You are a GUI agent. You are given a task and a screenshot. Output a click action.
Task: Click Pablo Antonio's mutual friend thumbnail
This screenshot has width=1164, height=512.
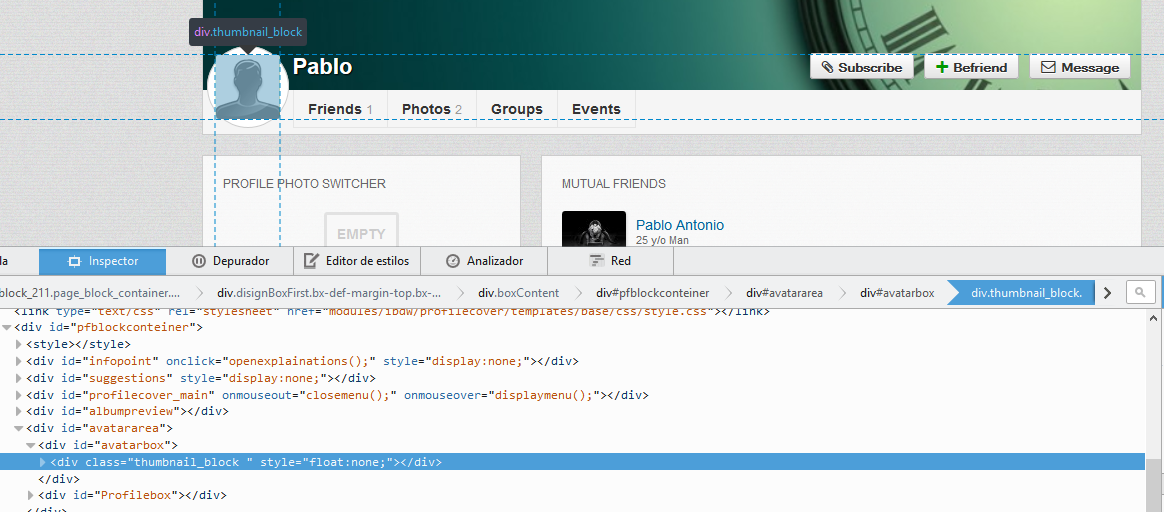pyautogui.click(x=594, y=229)
